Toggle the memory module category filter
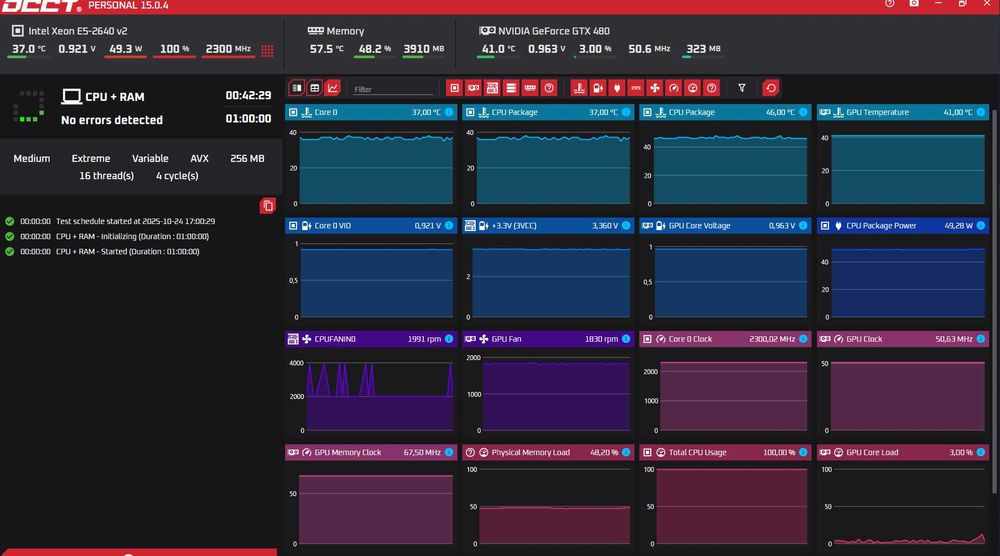The width and height of the screenshot is (1000, 556). point(530,88)
